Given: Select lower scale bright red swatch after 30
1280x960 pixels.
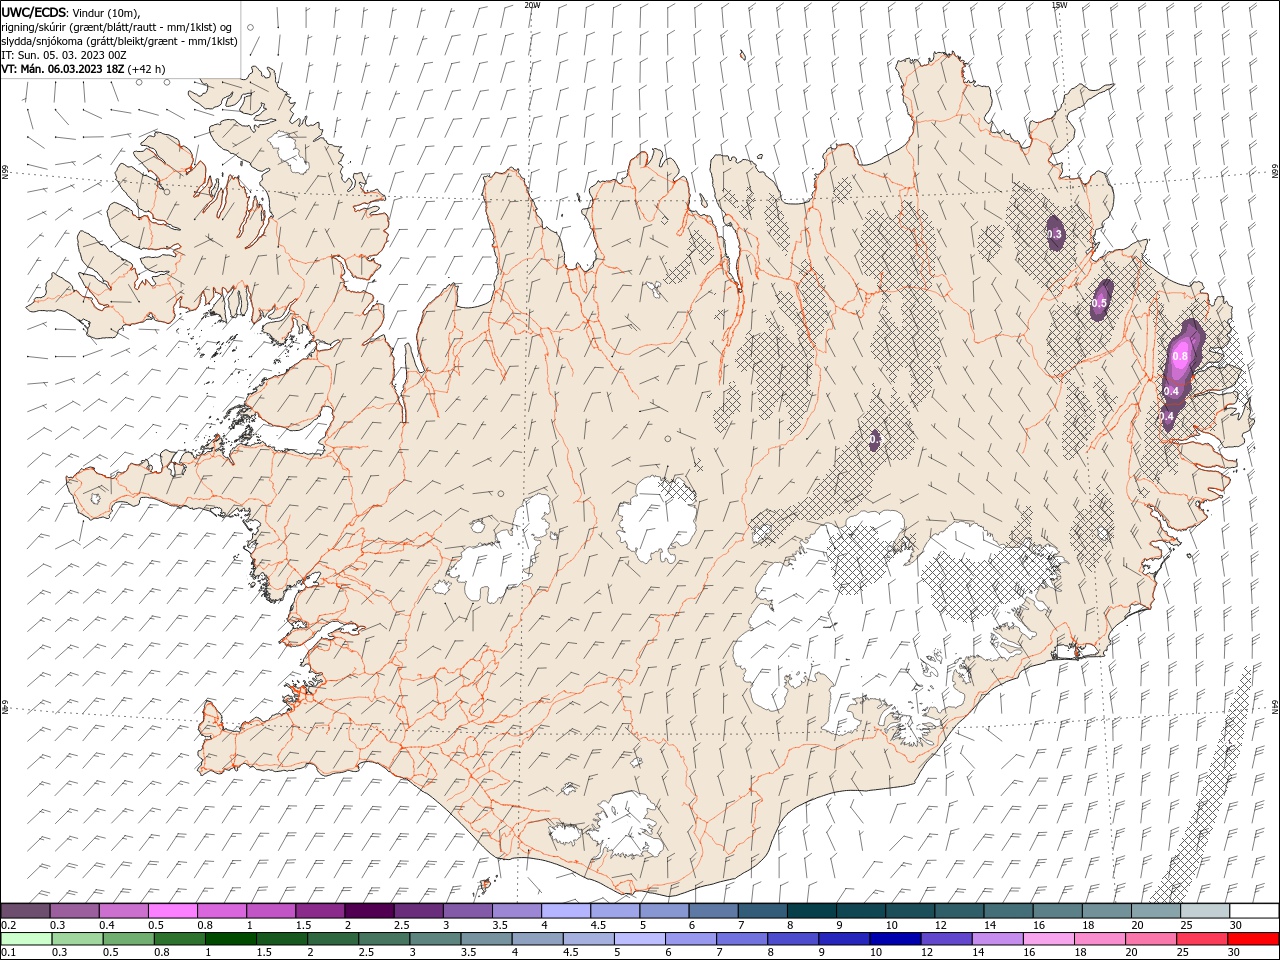Looking at the screenshot, I should (x=1252, y=939).
